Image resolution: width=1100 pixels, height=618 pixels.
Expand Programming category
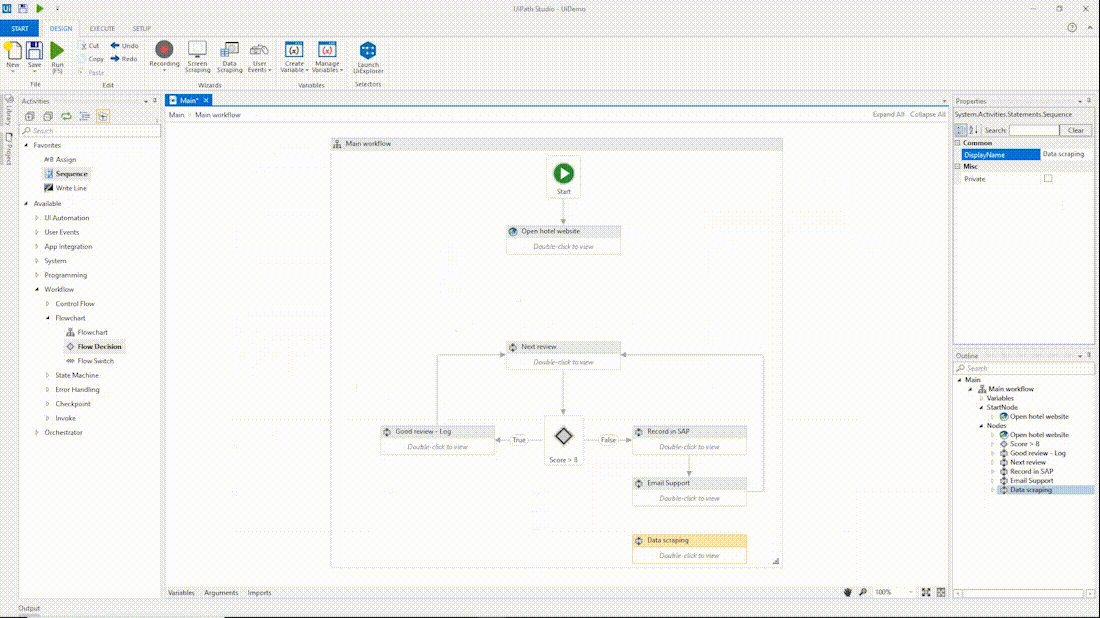37,275
